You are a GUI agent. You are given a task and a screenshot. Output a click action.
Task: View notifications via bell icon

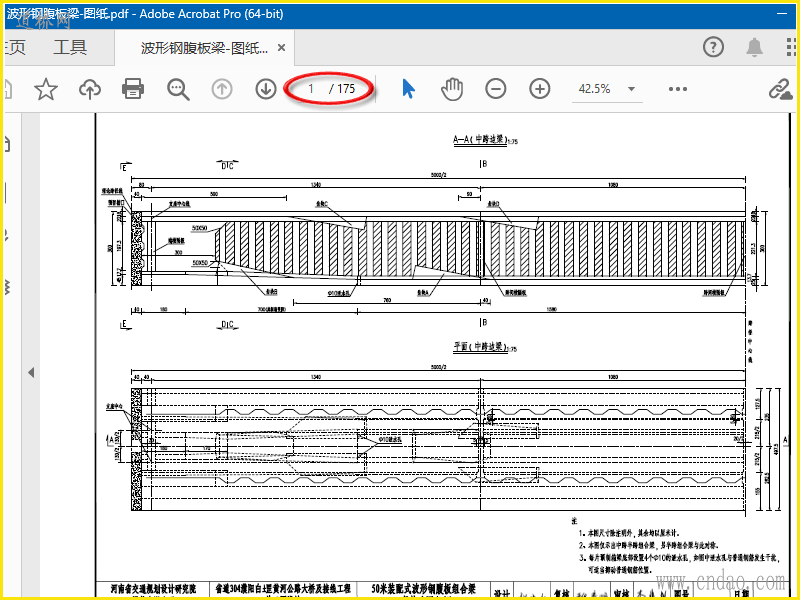click(x=754, y=47)
